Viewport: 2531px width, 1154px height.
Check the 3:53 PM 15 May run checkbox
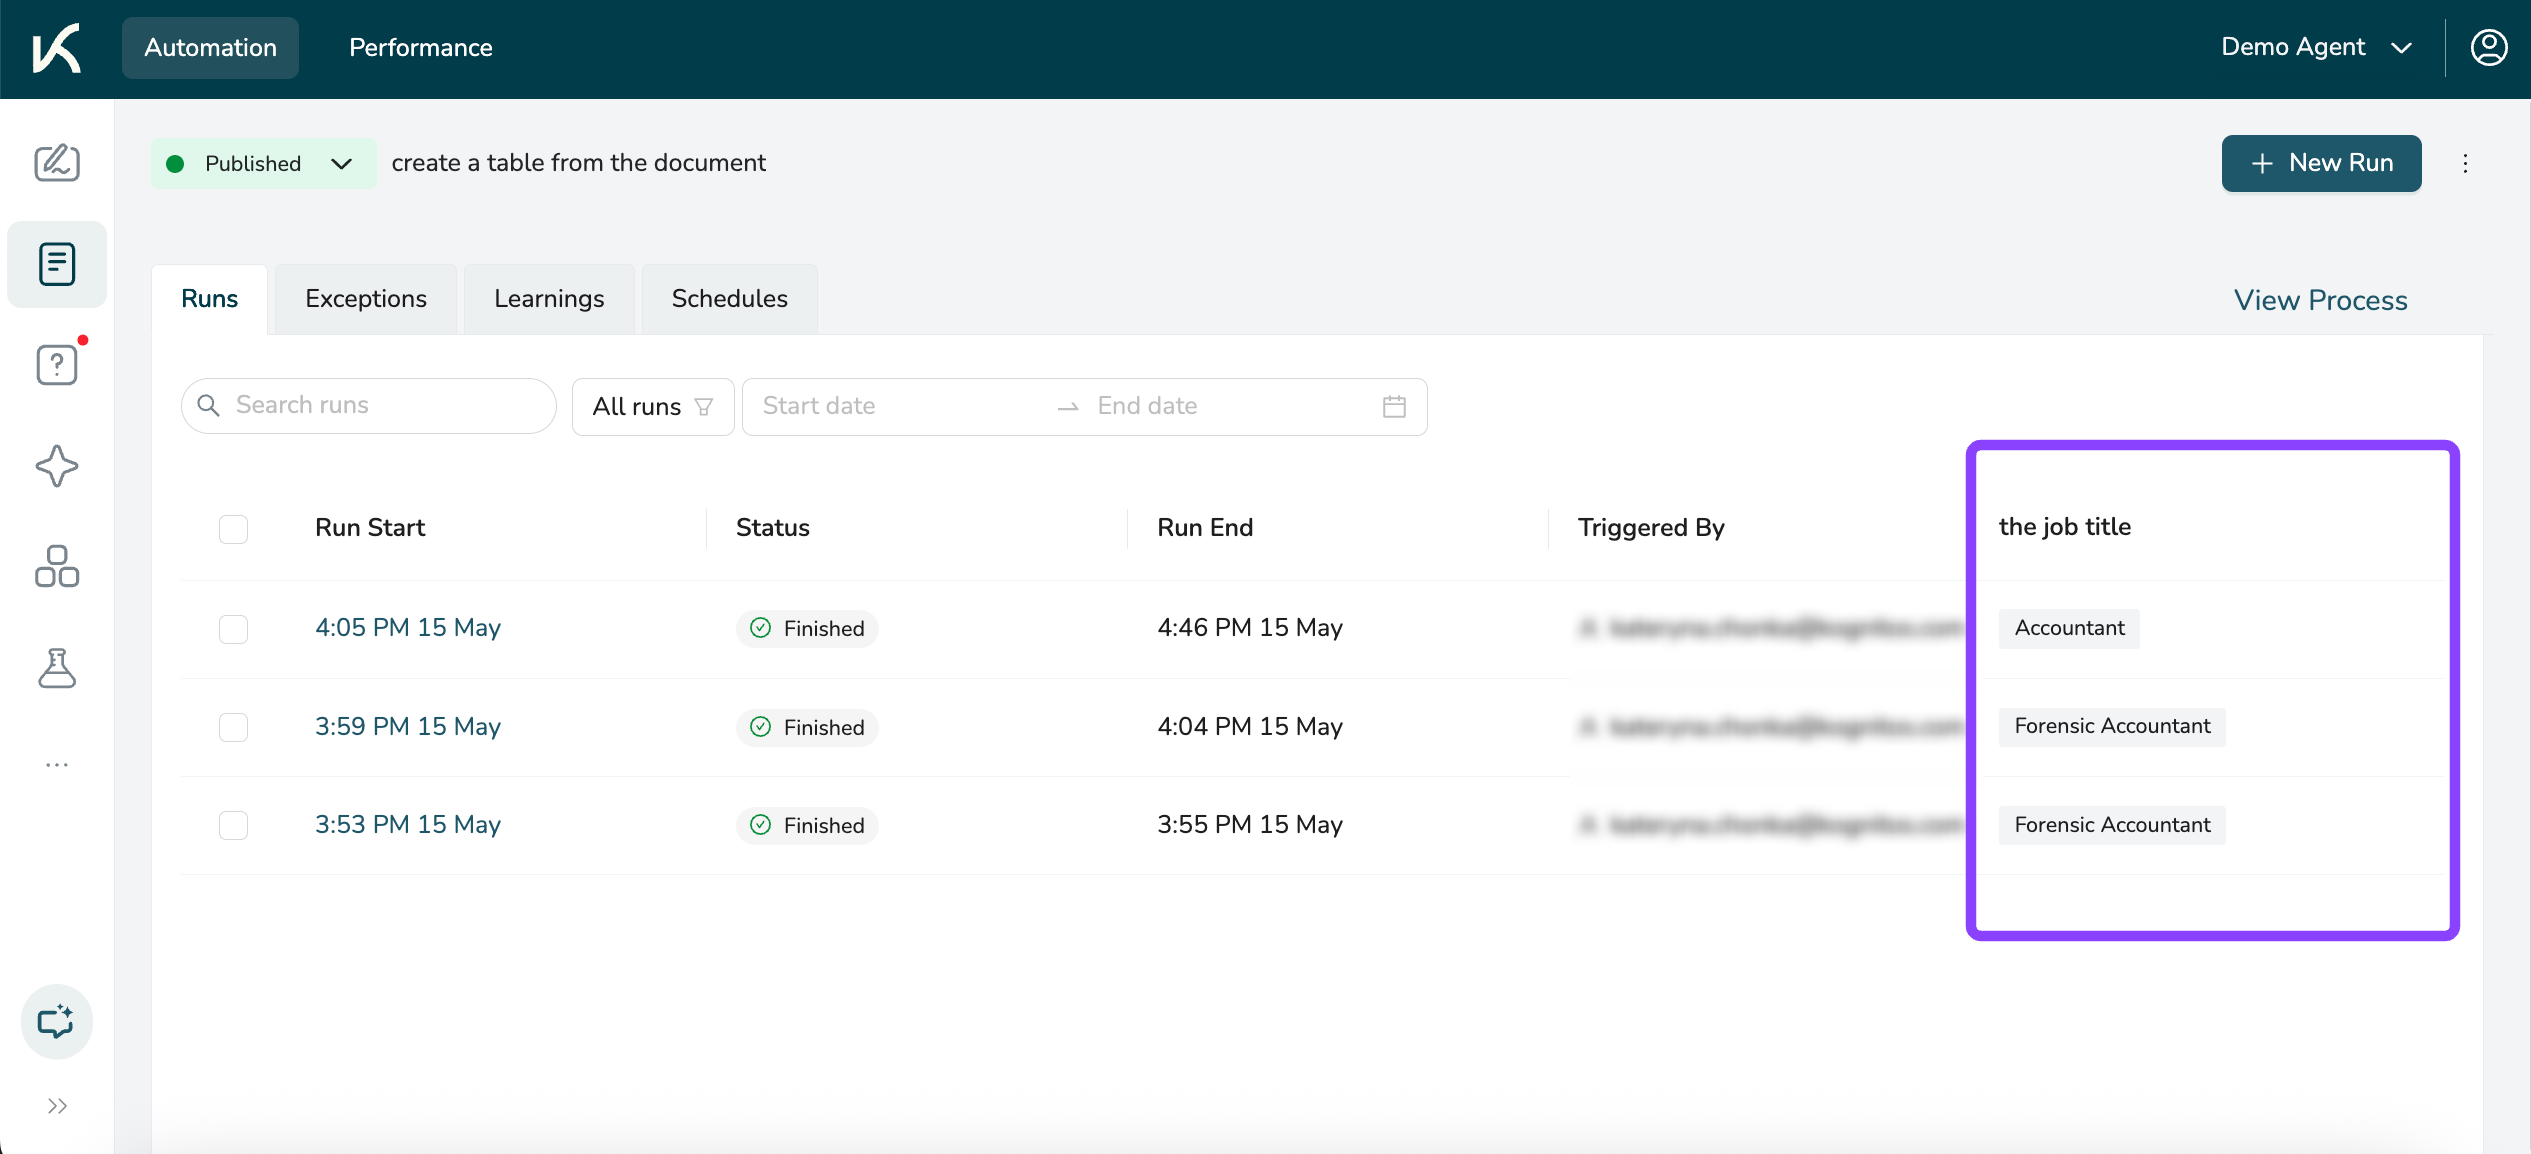tap(233, 825)
